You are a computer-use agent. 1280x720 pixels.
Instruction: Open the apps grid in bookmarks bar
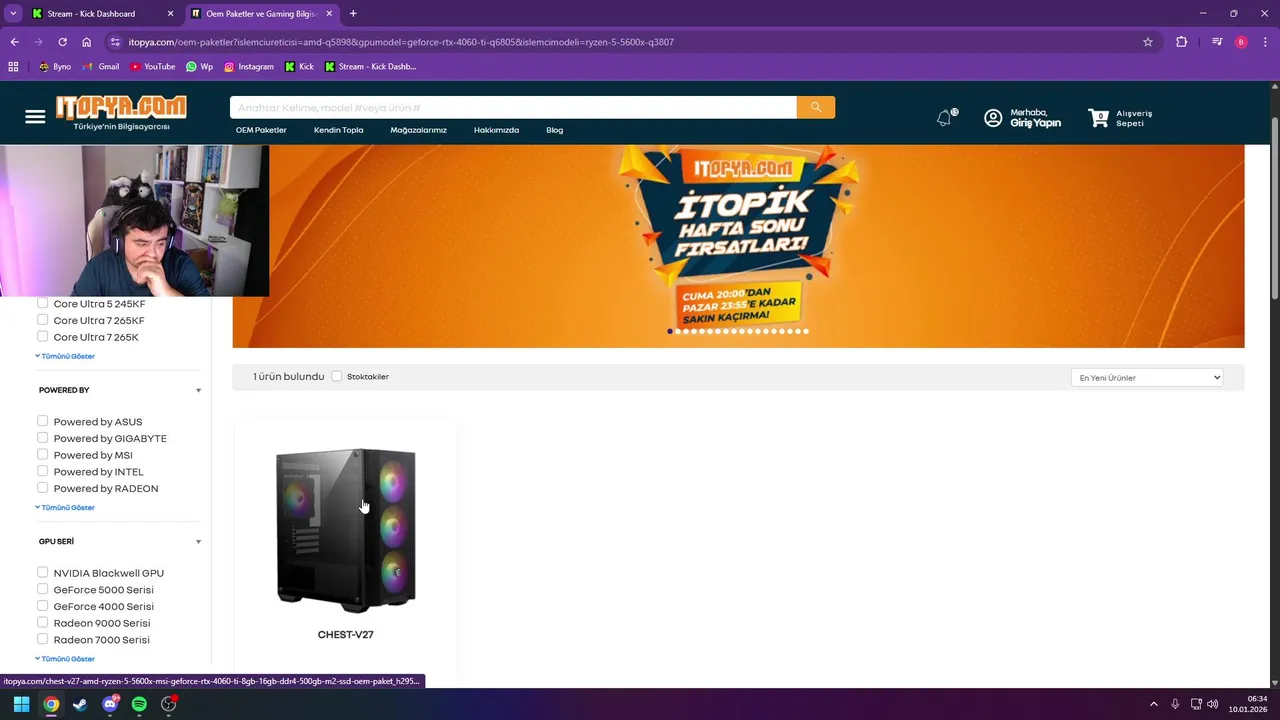click(13, 67)
